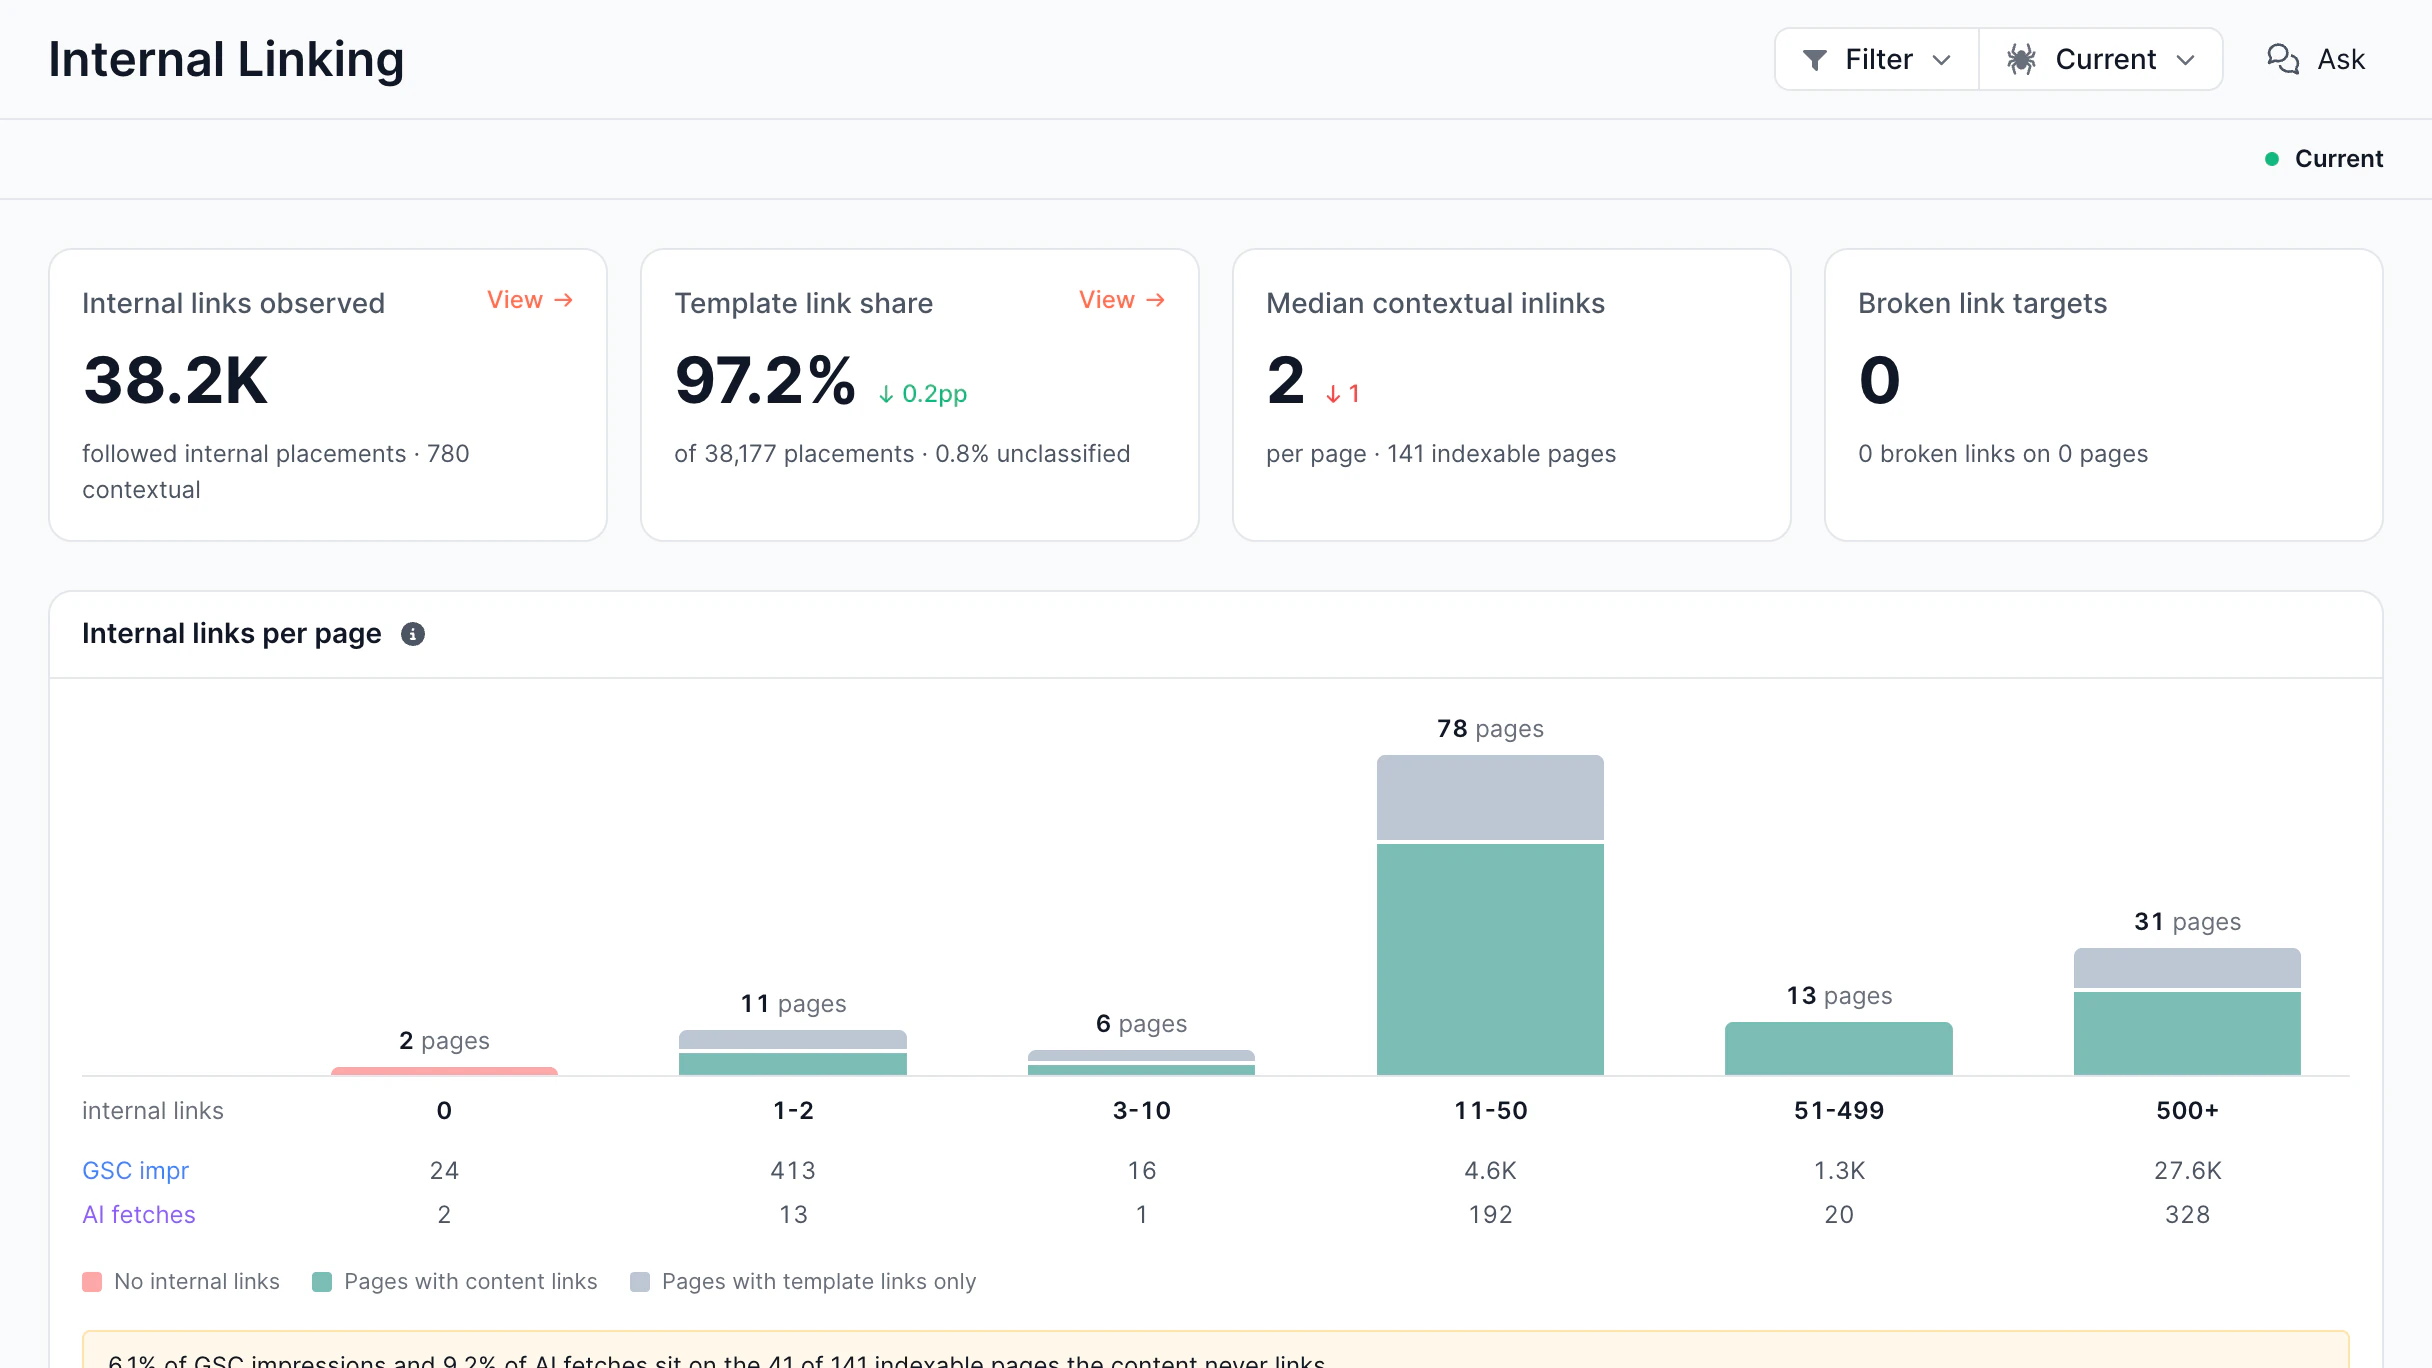Click the Pages with content links swatch

(322, 1282)
